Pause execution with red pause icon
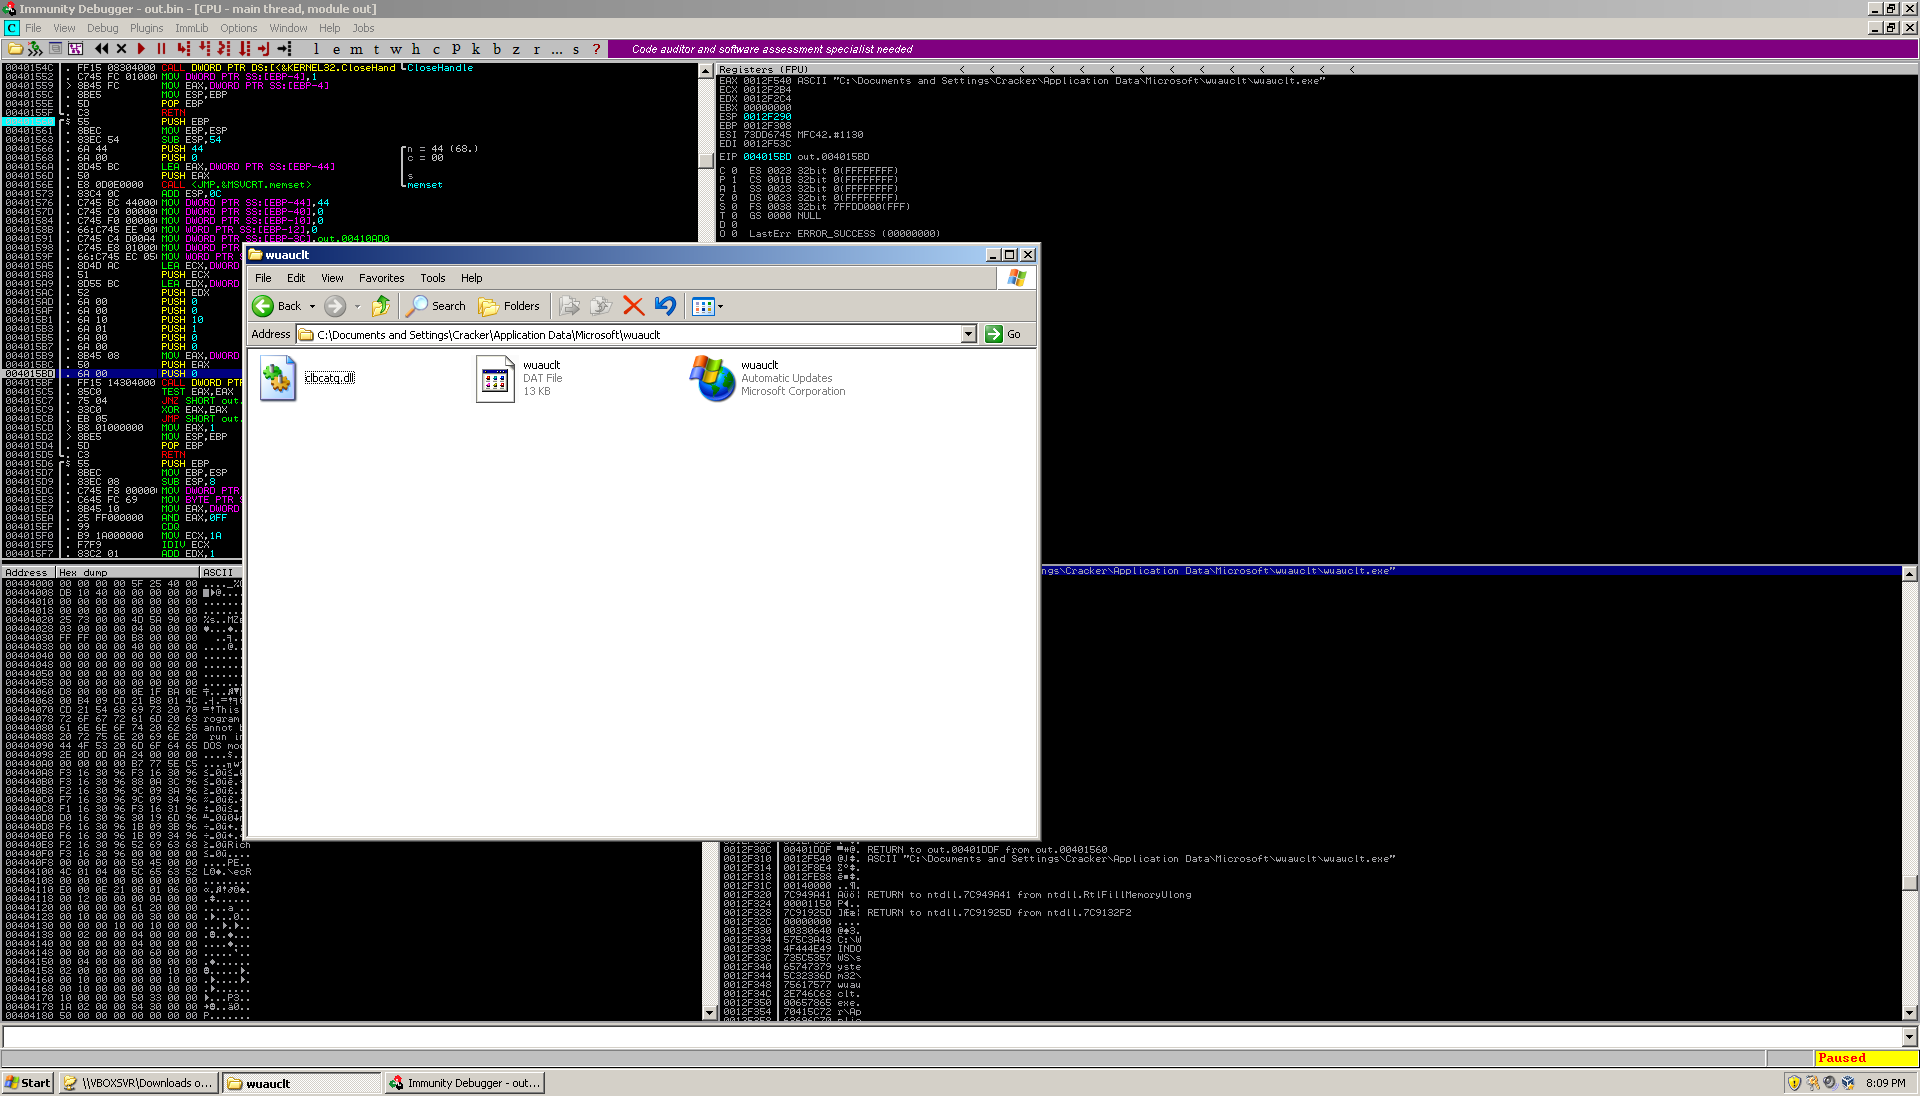The height and width of the screenshot is (1096, 1920). tap(161, 49)
